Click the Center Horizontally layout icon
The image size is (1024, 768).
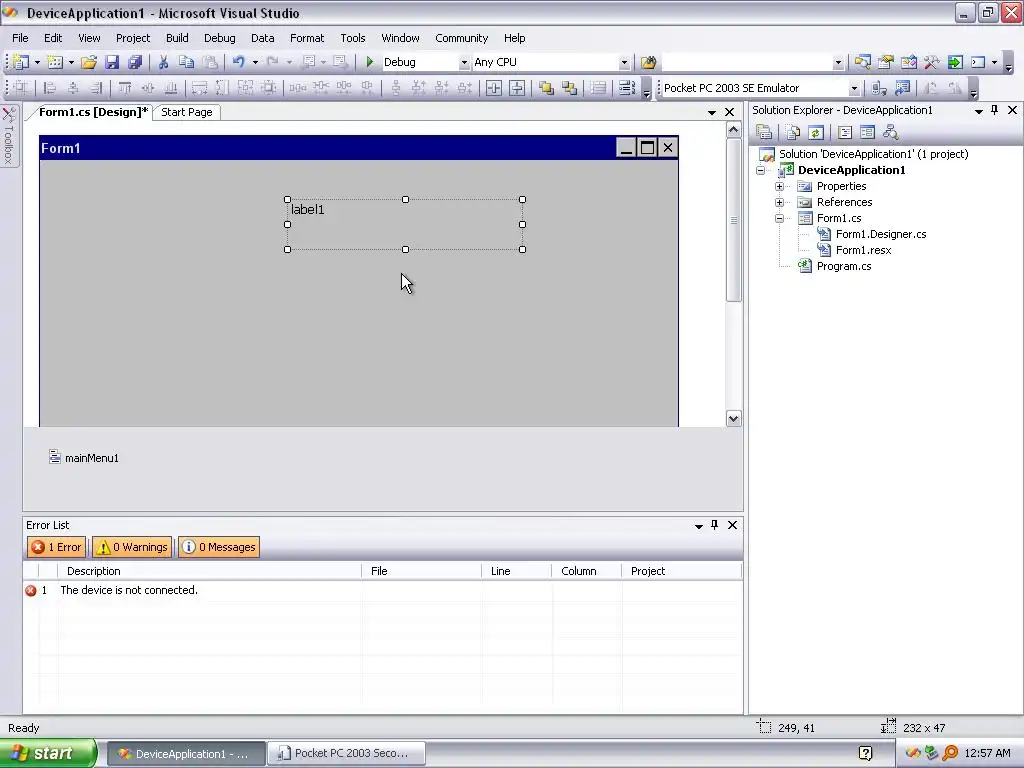[x=494, y=88]
